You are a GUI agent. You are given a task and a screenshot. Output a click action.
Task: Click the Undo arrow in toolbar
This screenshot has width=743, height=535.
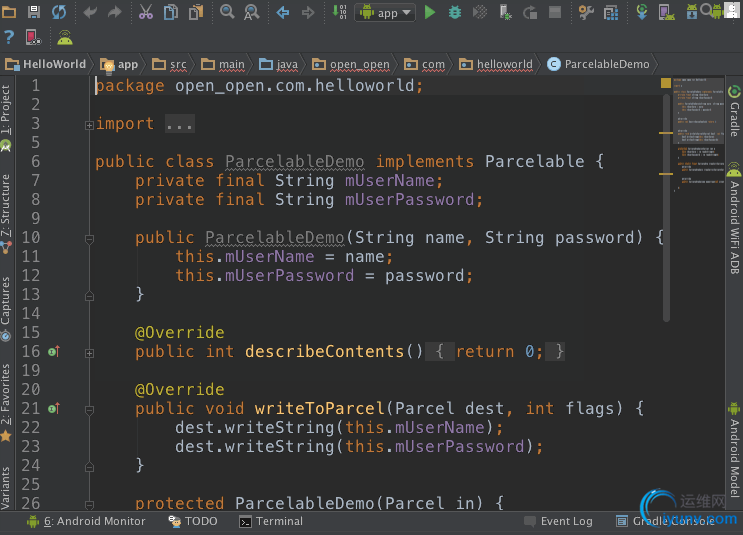91,13
